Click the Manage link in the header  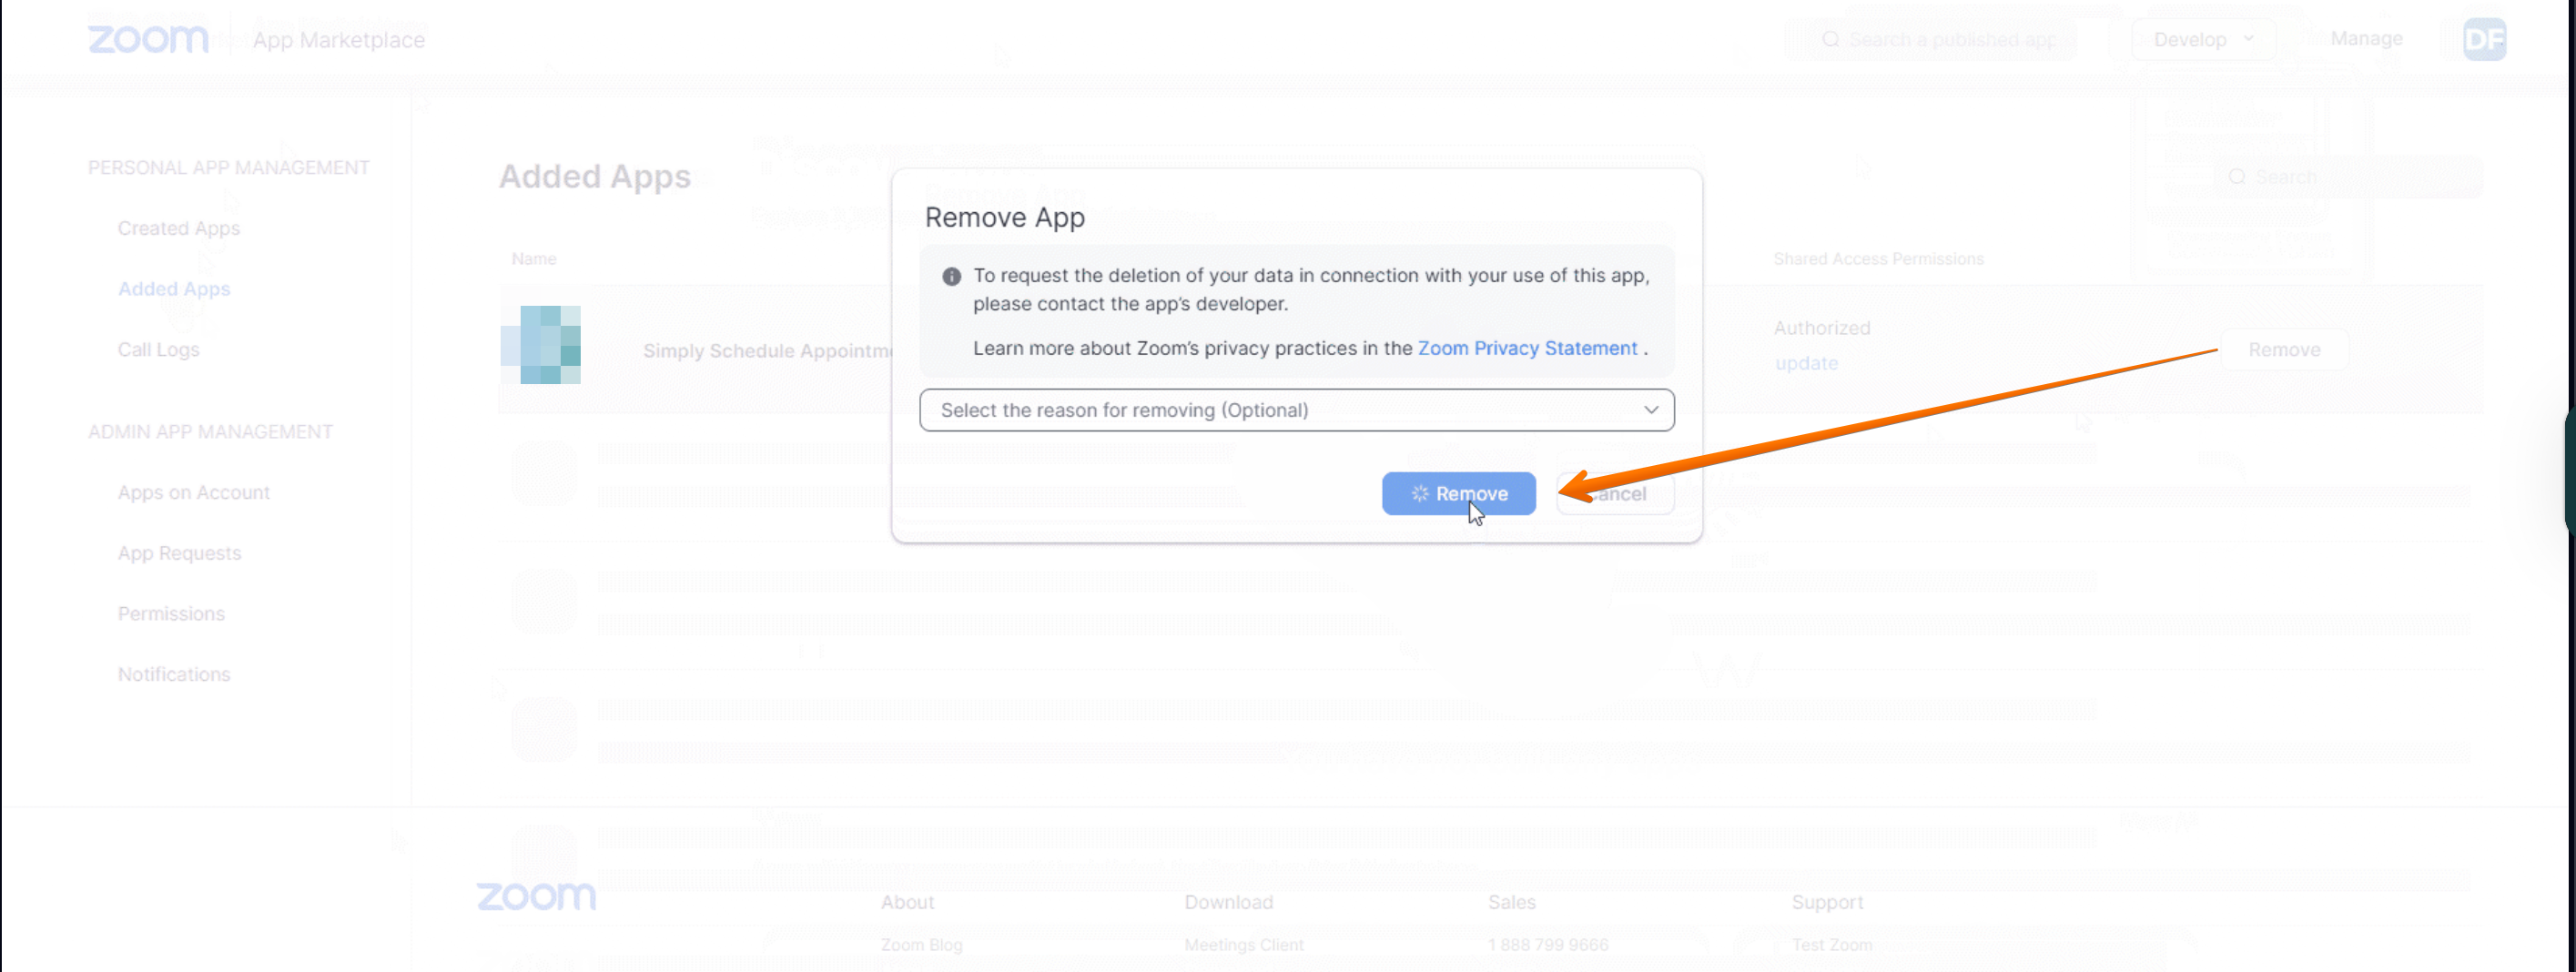tap(2366, 38)
